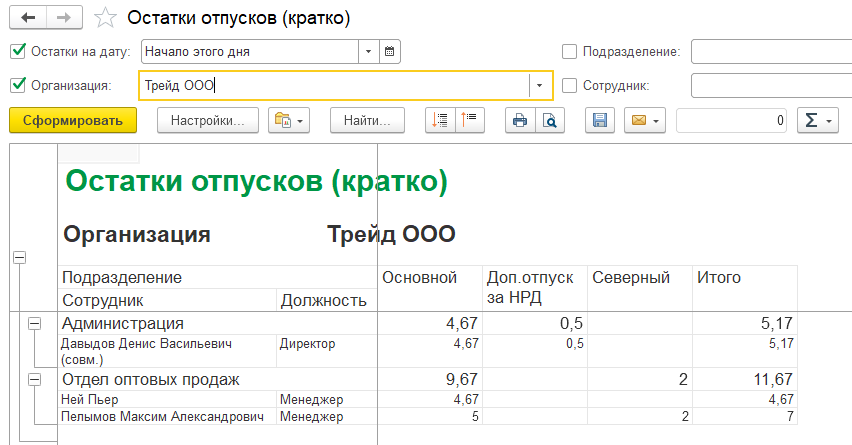Enable the 'Сотрудник' filter checkbox

[x=569, y=85]
